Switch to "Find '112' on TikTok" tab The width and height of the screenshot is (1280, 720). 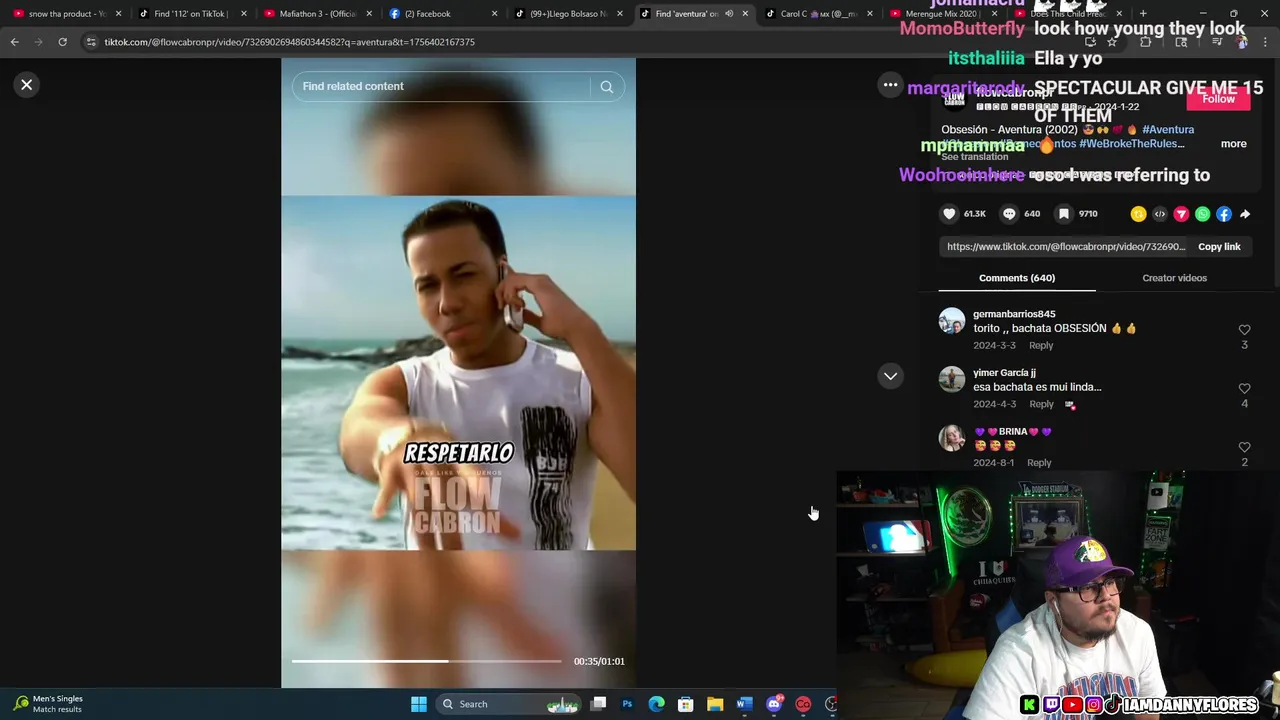coord(191,14)
